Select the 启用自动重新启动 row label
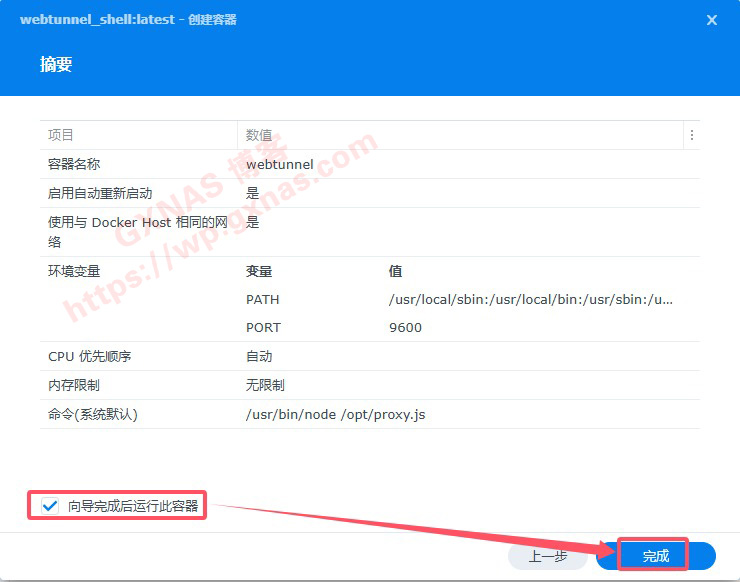The height and width of the screenshot is (582, 740). pyautogui.click(x=100, y=193)
